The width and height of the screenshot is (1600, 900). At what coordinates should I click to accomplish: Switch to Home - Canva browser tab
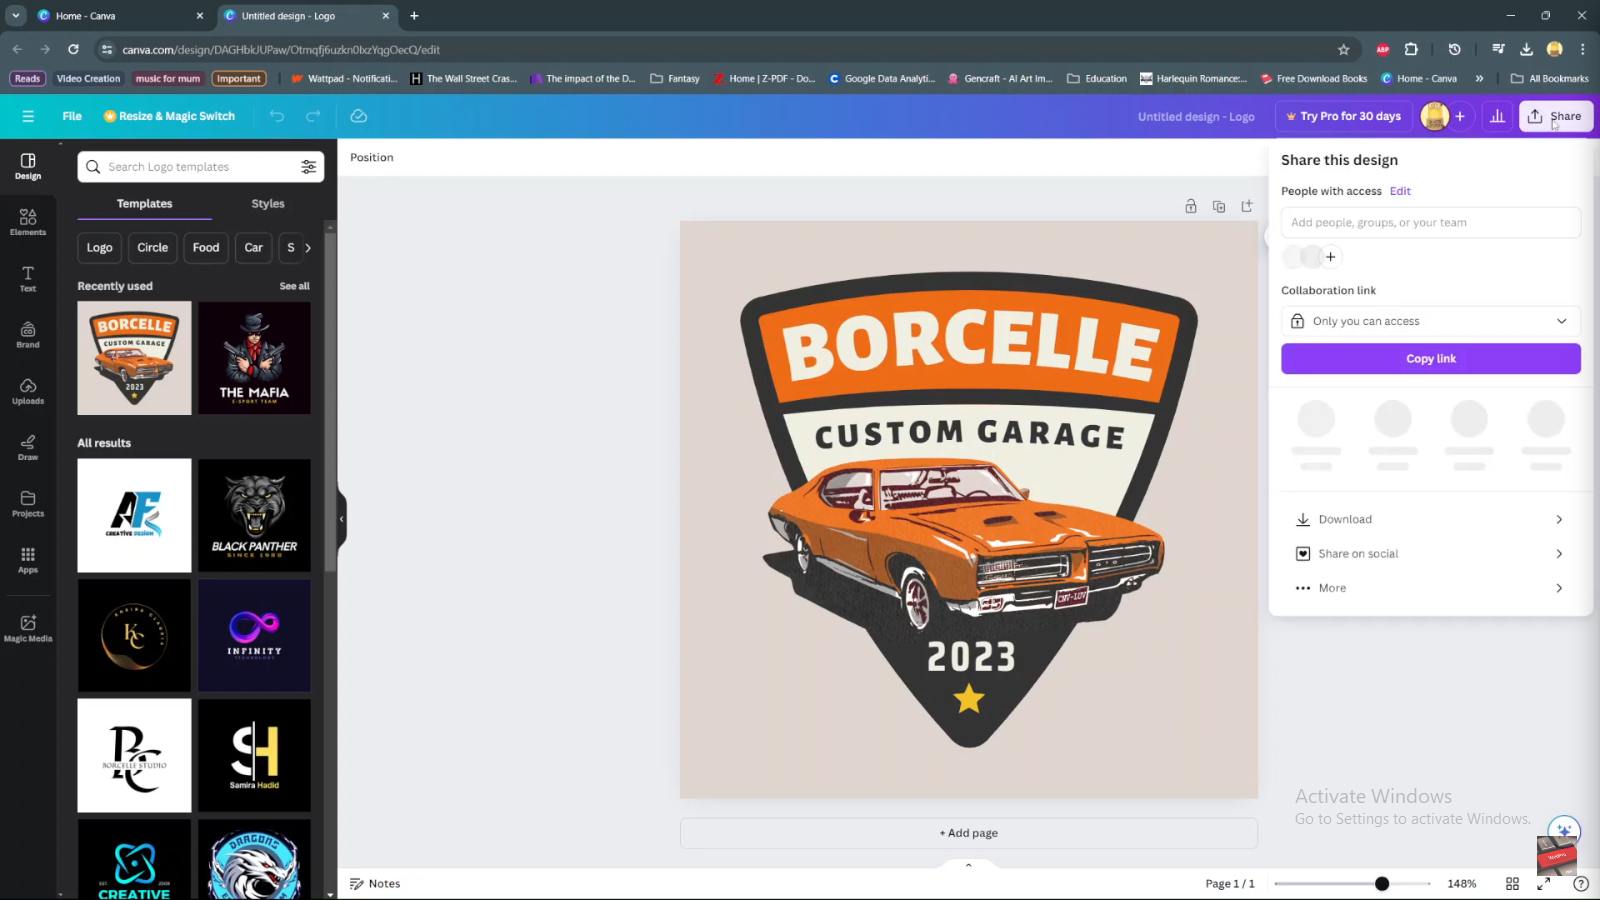pos(120,16)
